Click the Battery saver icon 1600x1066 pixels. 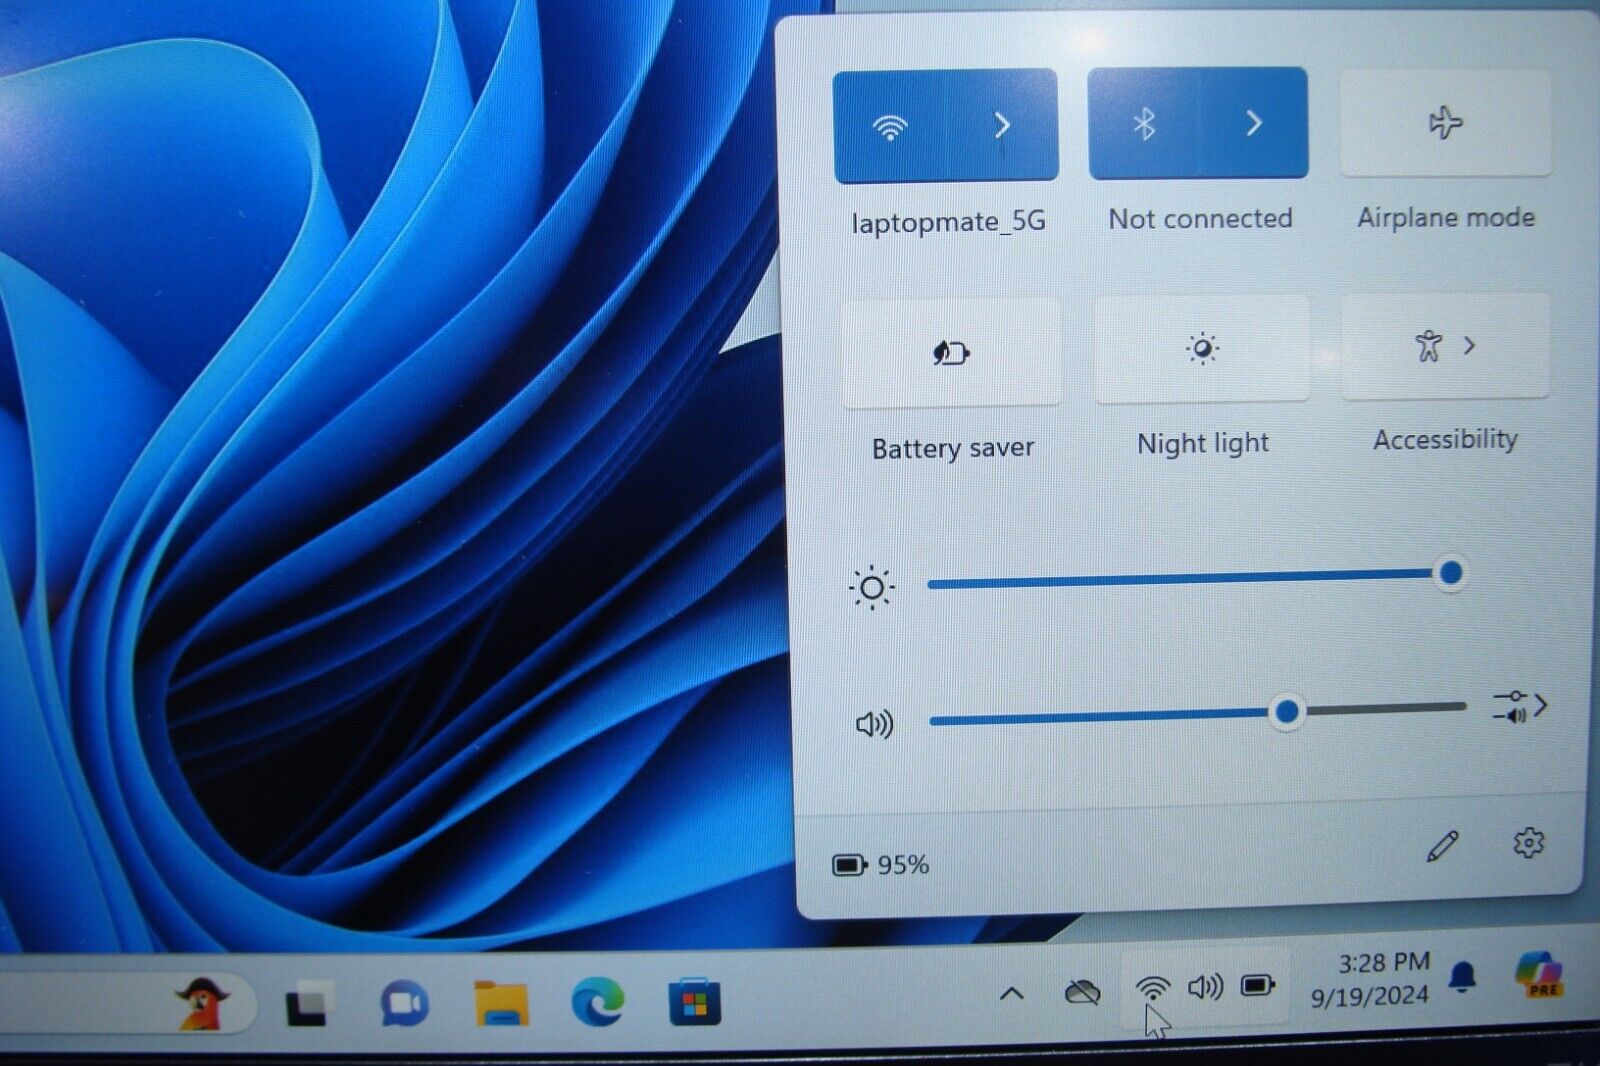click(950, 351)
